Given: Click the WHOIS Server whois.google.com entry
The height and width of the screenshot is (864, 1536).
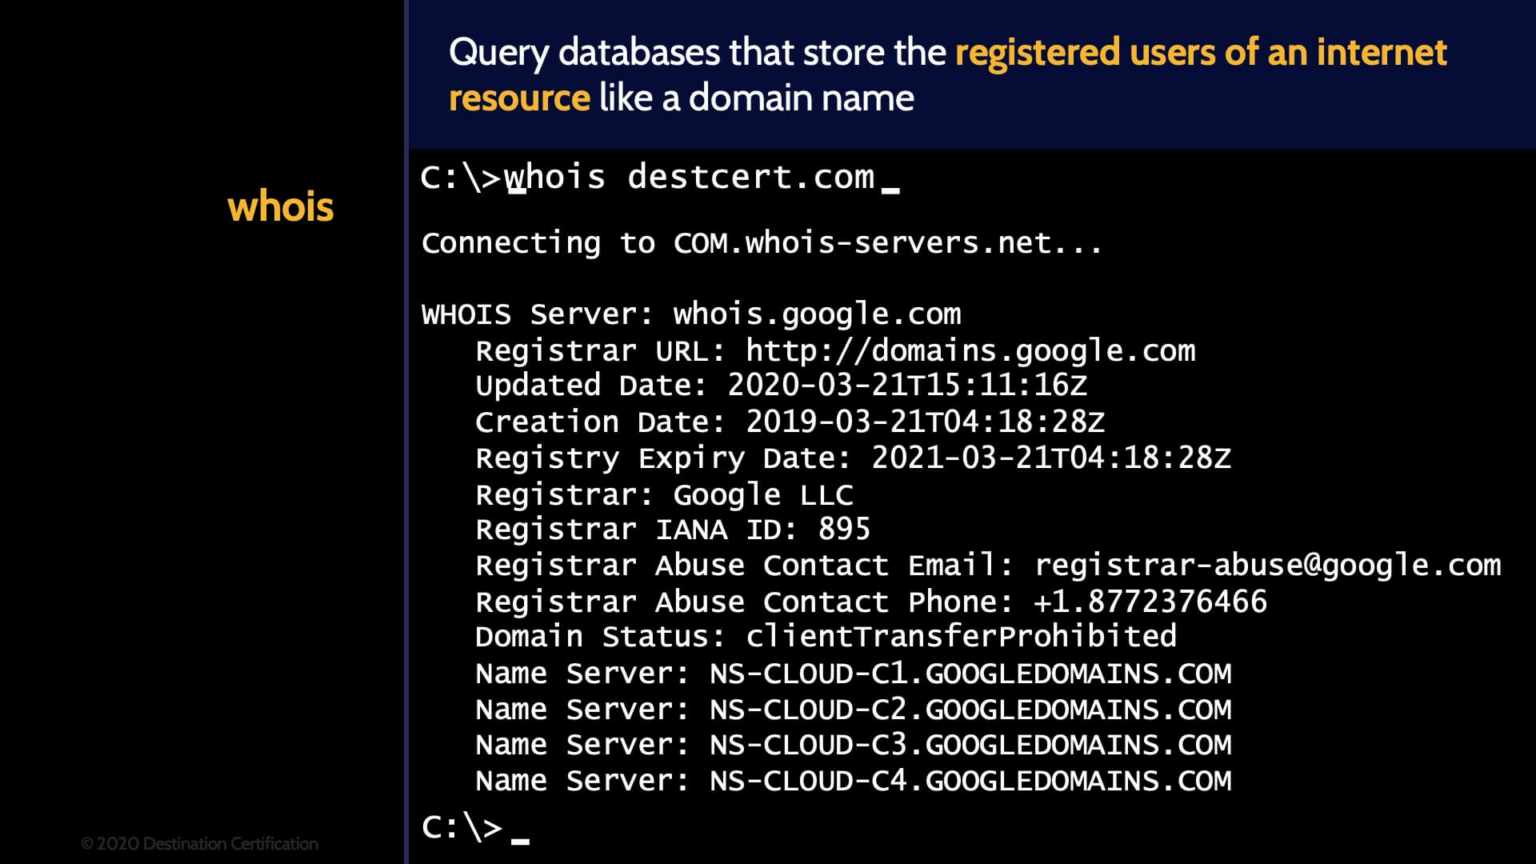Looking at the screenshot, I should (690, 313).
